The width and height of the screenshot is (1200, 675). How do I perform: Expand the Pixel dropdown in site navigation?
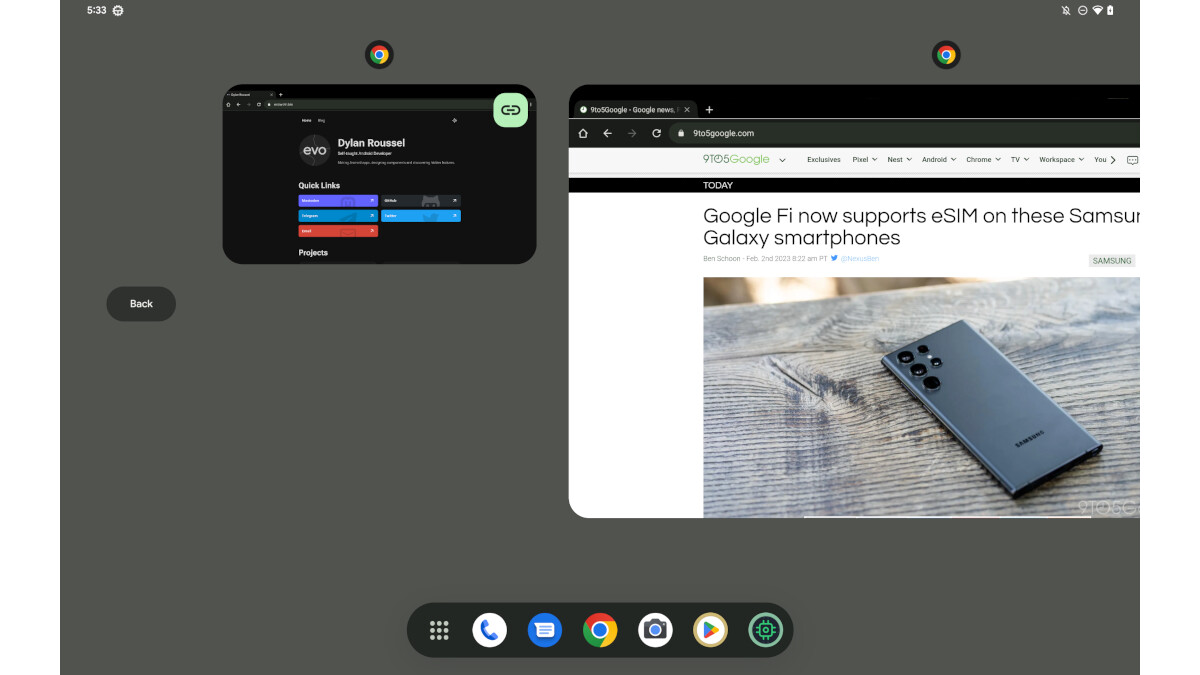coord(864,160)
